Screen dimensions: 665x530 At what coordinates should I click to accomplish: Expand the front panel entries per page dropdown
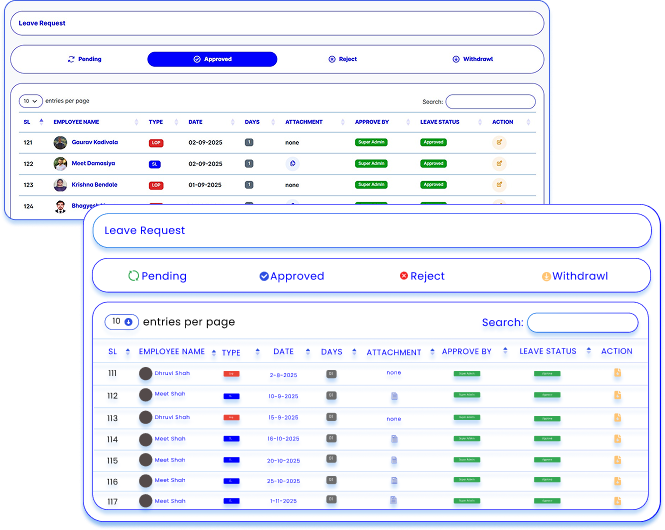[x=122, y=321]
